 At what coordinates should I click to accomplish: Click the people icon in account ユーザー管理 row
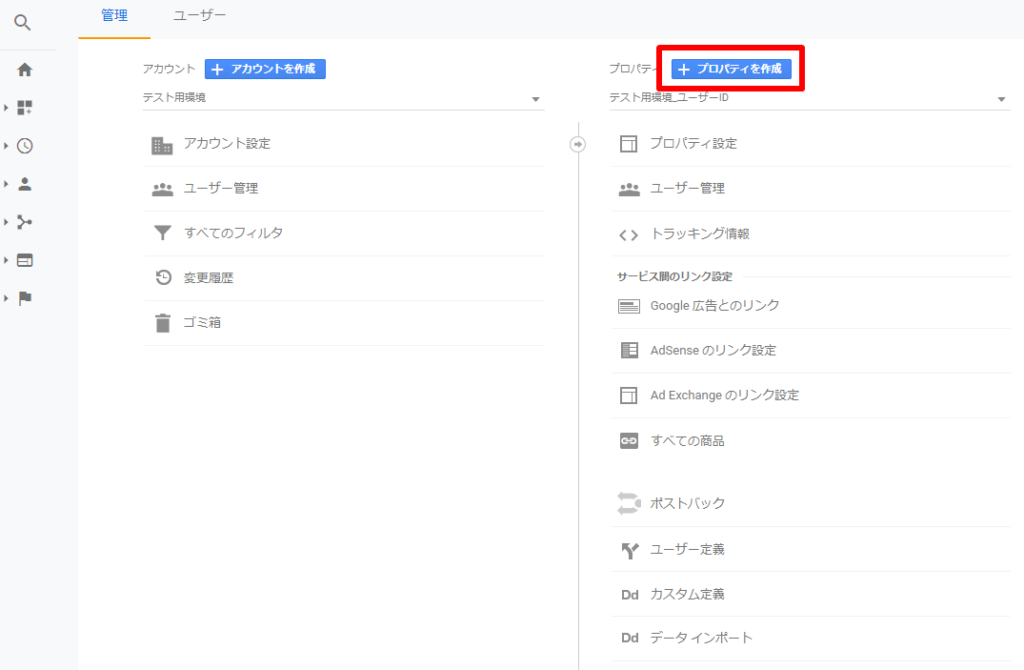[x=162, y=189]
